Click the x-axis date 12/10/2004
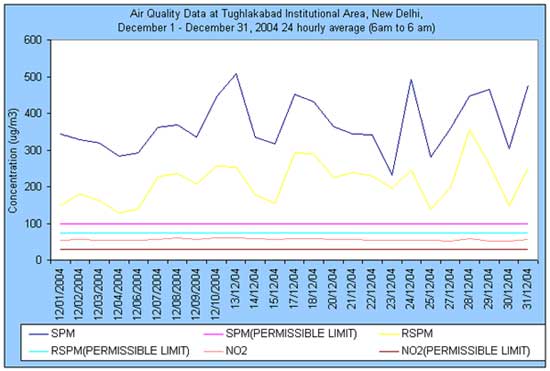 [x=216, y=294]
